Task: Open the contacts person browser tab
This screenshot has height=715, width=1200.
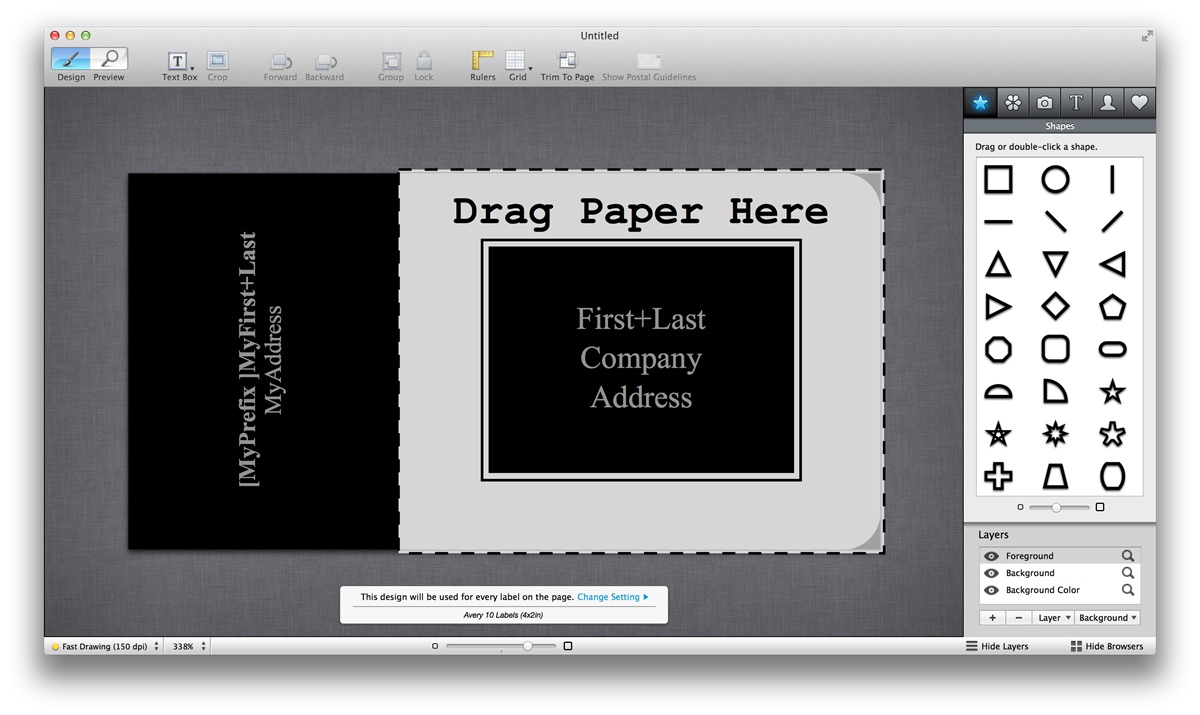Action: [1108, 102]
